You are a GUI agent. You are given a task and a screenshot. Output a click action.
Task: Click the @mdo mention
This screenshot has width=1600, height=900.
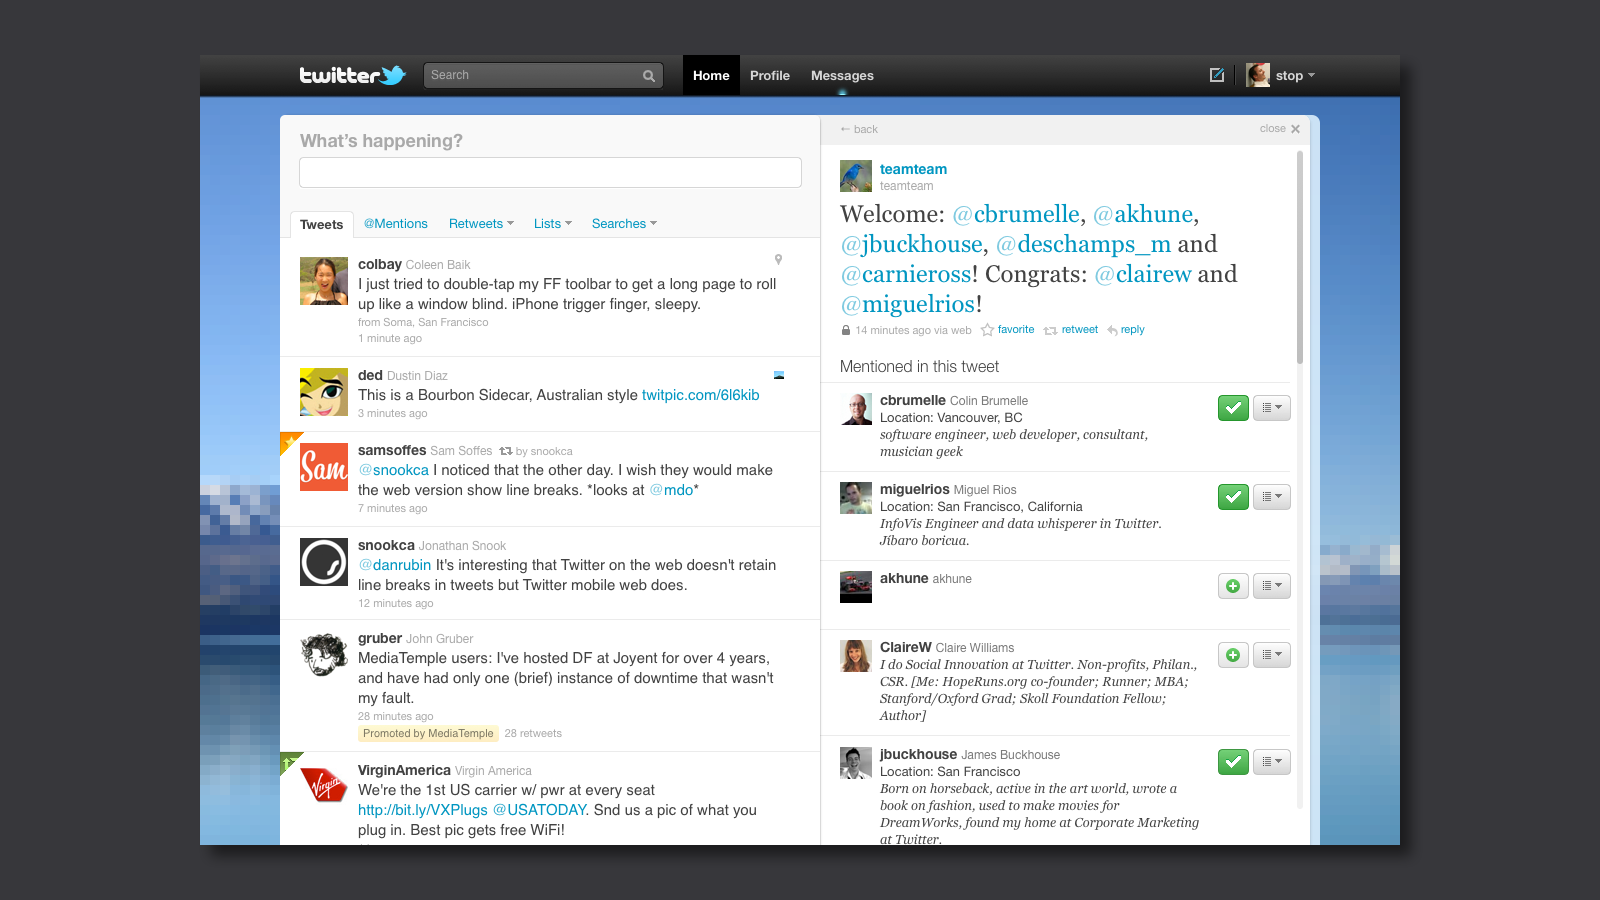coord(671,490)
